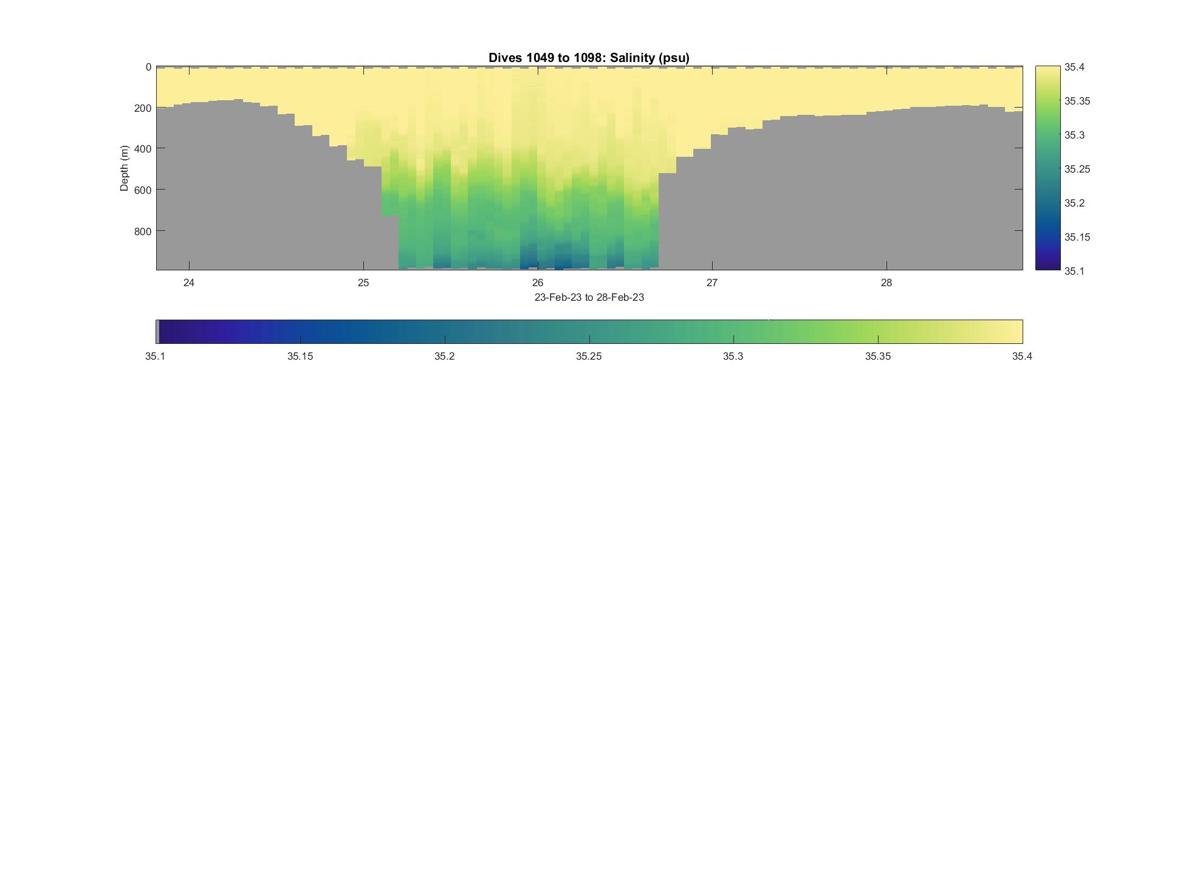Click horizontal colorbar label 35.1
The width and height of the screenshot is (1200, 885).
[x=156, y=356]
